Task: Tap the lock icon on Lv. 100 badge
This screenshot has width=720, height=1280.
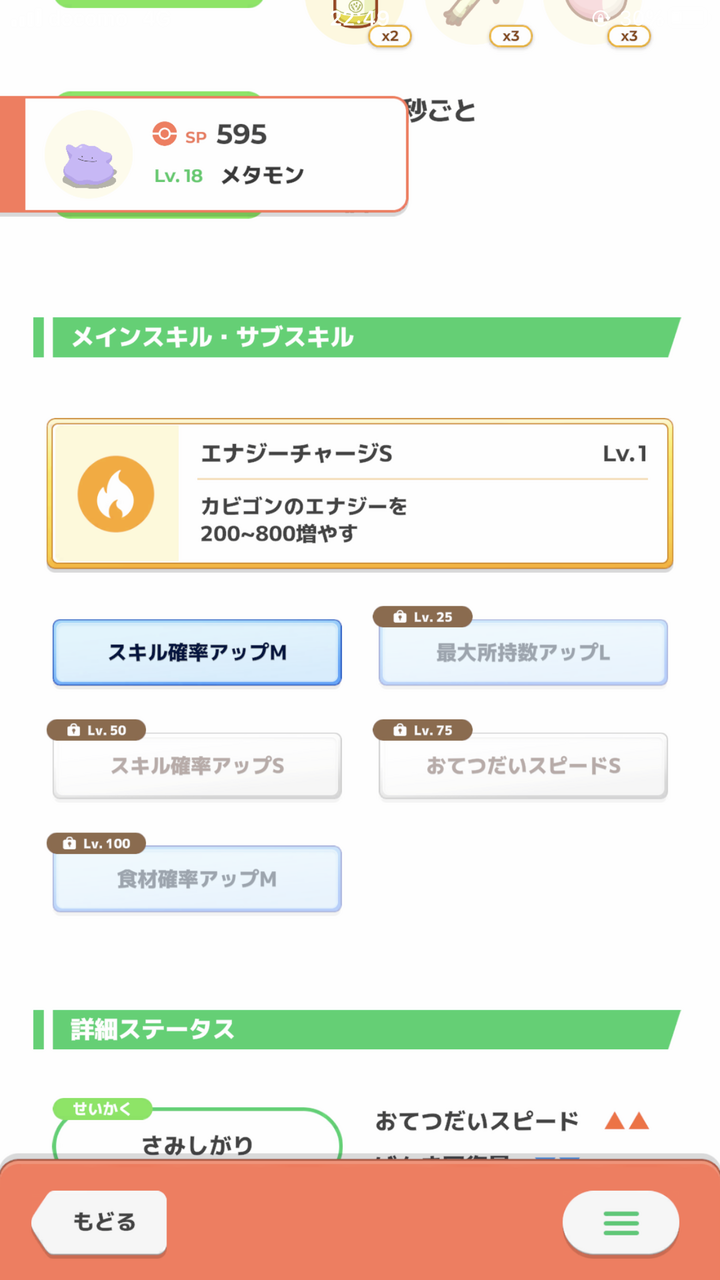Action: click(x=69, y=843)
